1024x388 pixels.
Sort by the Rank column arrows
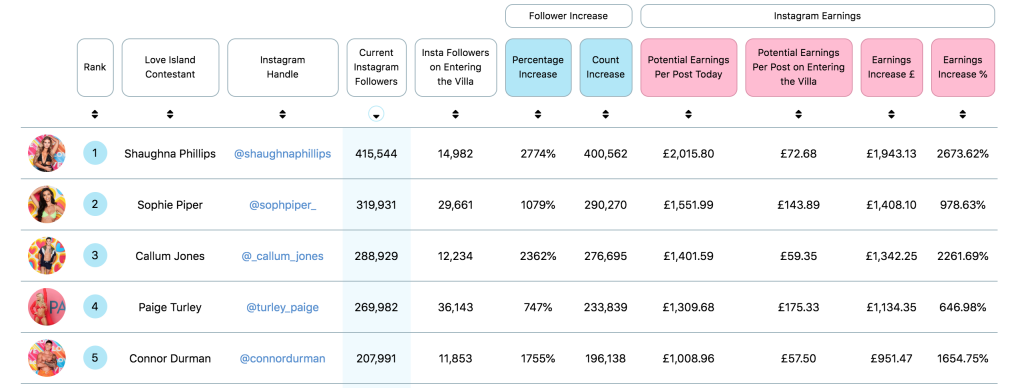pyautogui.click(x=95, y=114)
